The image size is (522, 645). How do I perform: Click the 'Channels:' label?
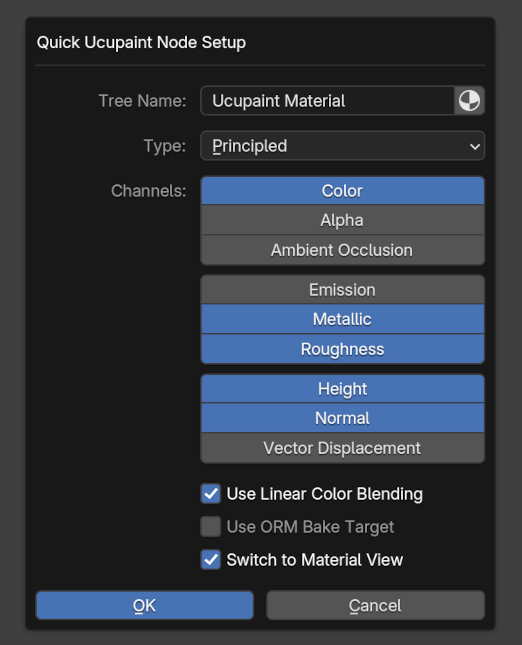click(148, 191)
